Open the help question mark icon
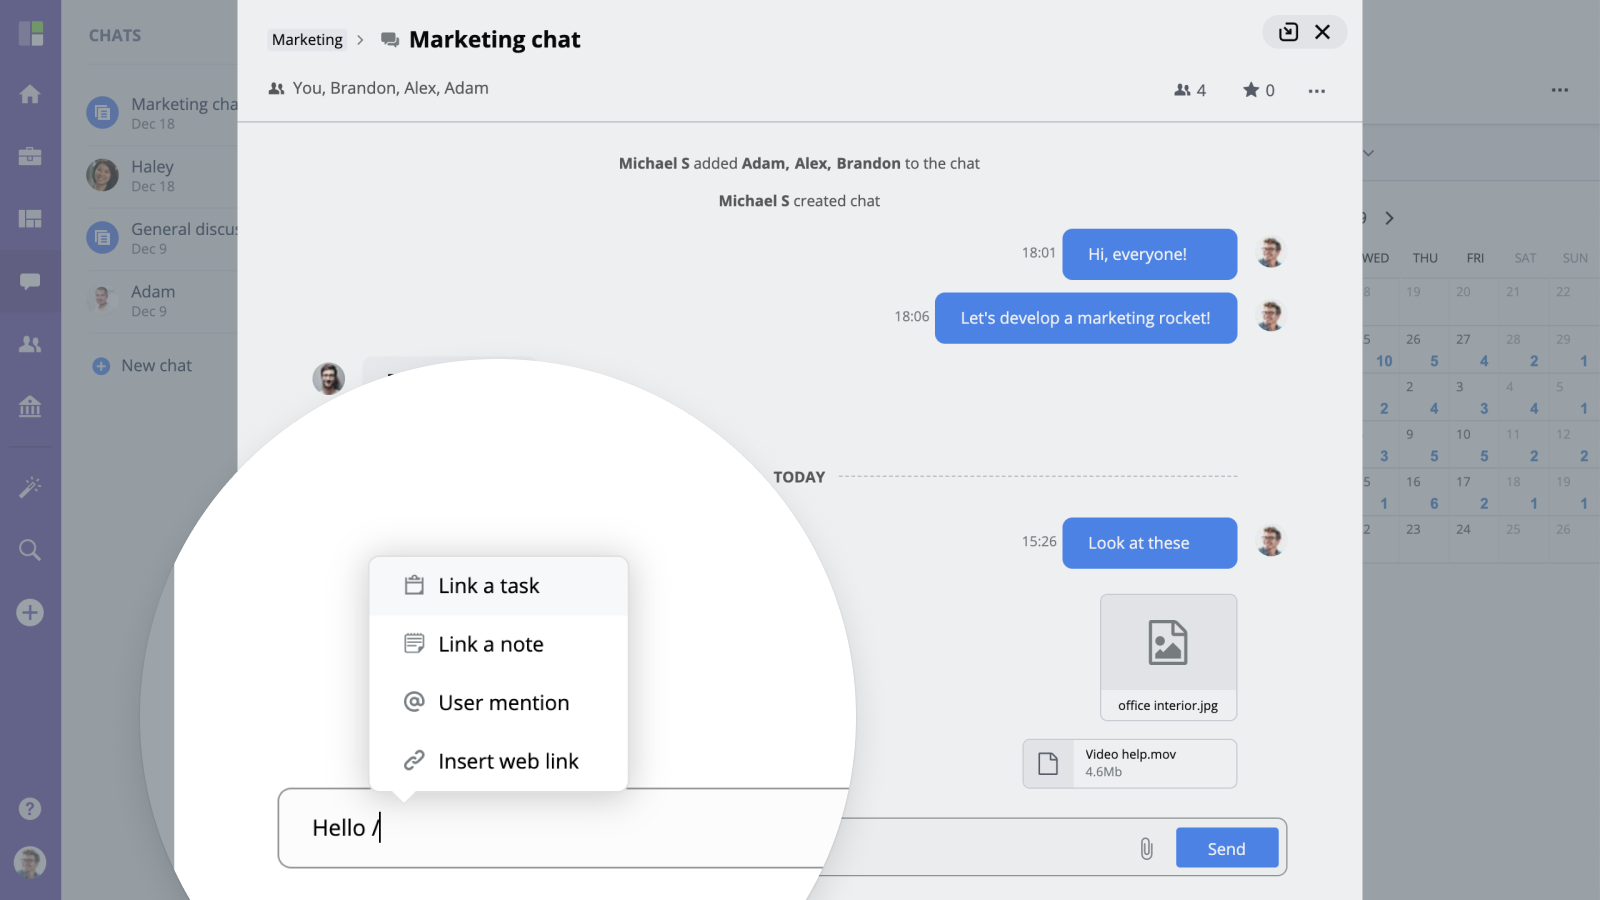This screenshot has height=900, width=1600. [x=30, y=808]
